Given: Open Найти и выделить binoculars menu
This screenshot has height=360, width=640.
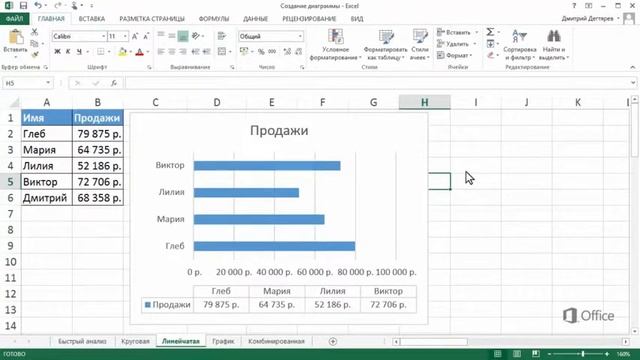Looking at the screenshot, I should [x=554, y=45].
